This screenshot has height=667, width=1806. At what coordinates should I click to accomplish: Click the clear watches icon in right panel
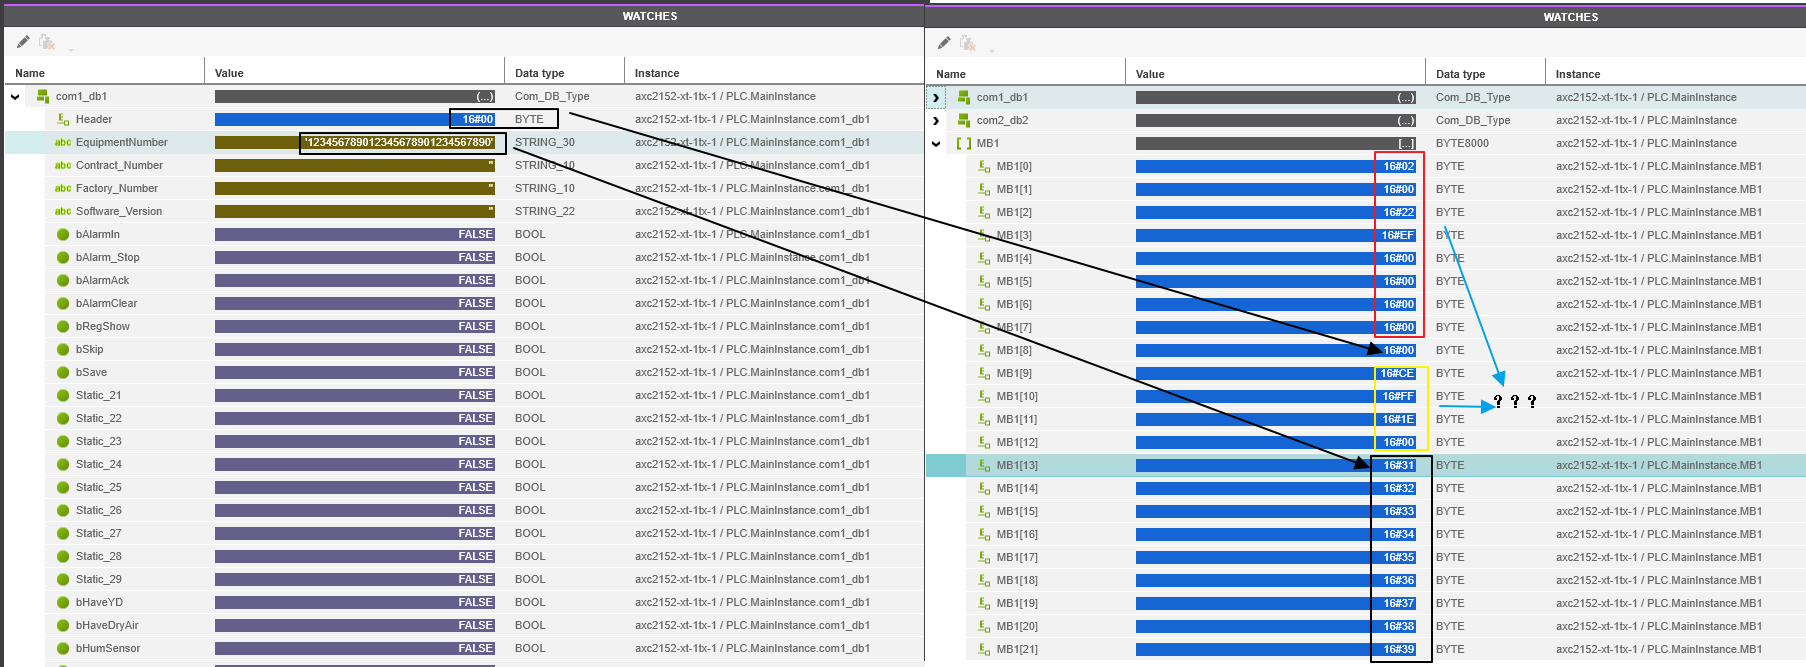[967, 43]
